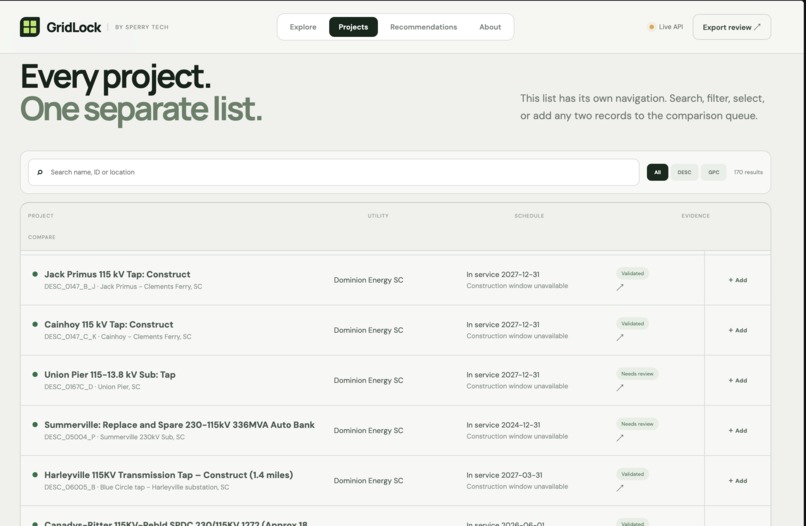Open evidence arrow for Harleyville row

pos(620,488)
